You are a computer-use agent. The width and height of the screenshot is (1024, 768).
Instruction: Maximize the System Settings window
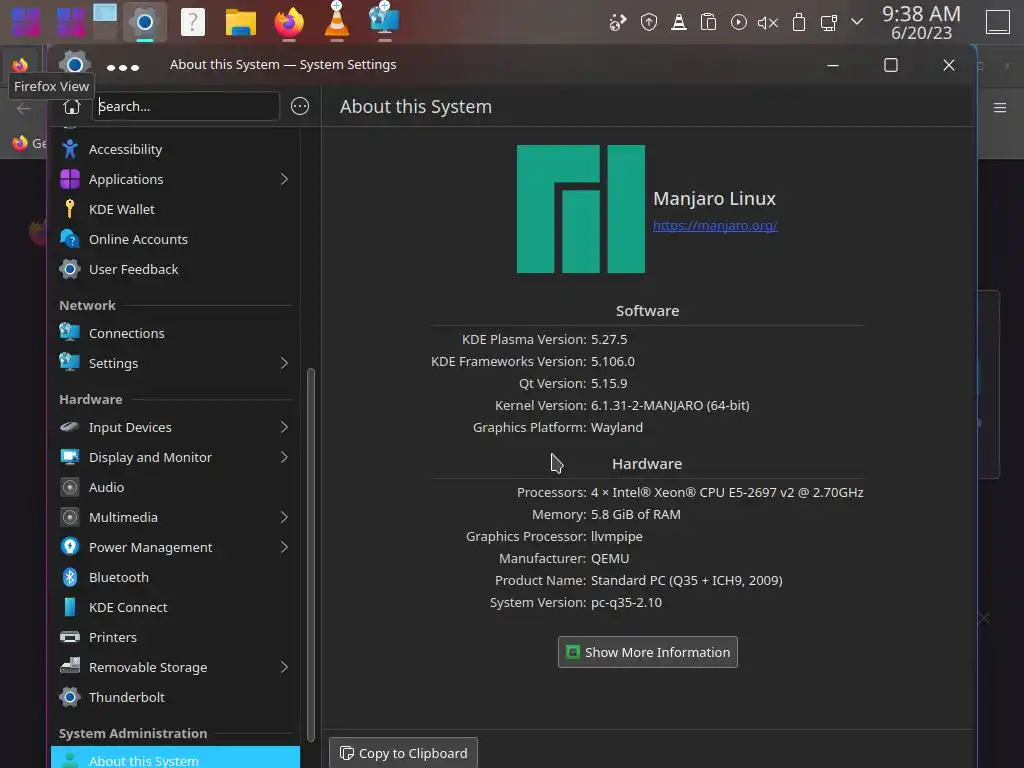click(x=891, y=65)
